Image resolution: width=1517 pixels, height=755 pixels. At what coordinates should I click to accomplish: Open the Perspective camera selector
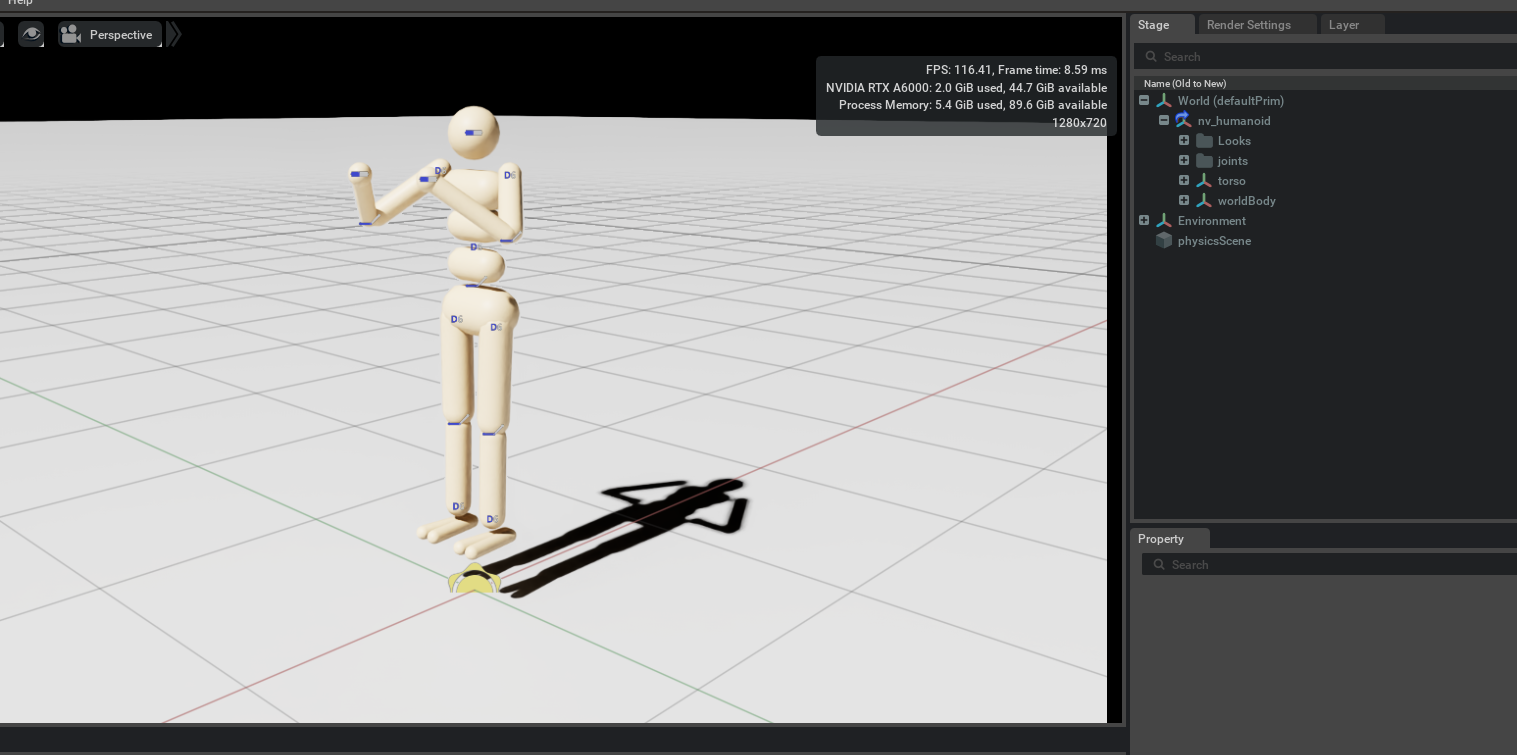point(121,34)
